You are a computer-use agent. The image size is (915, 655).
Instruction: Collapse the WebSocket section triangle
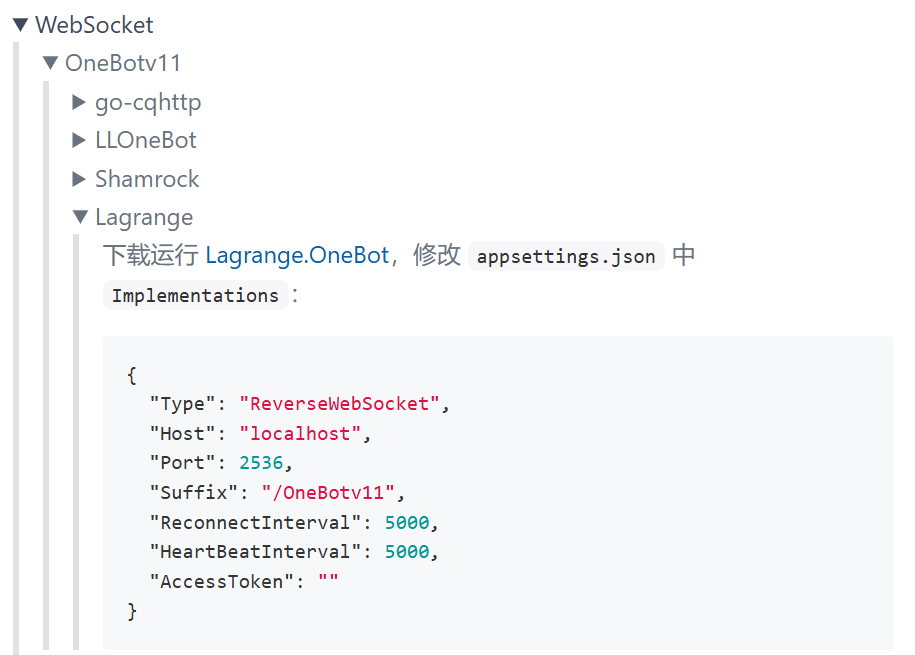20,25
